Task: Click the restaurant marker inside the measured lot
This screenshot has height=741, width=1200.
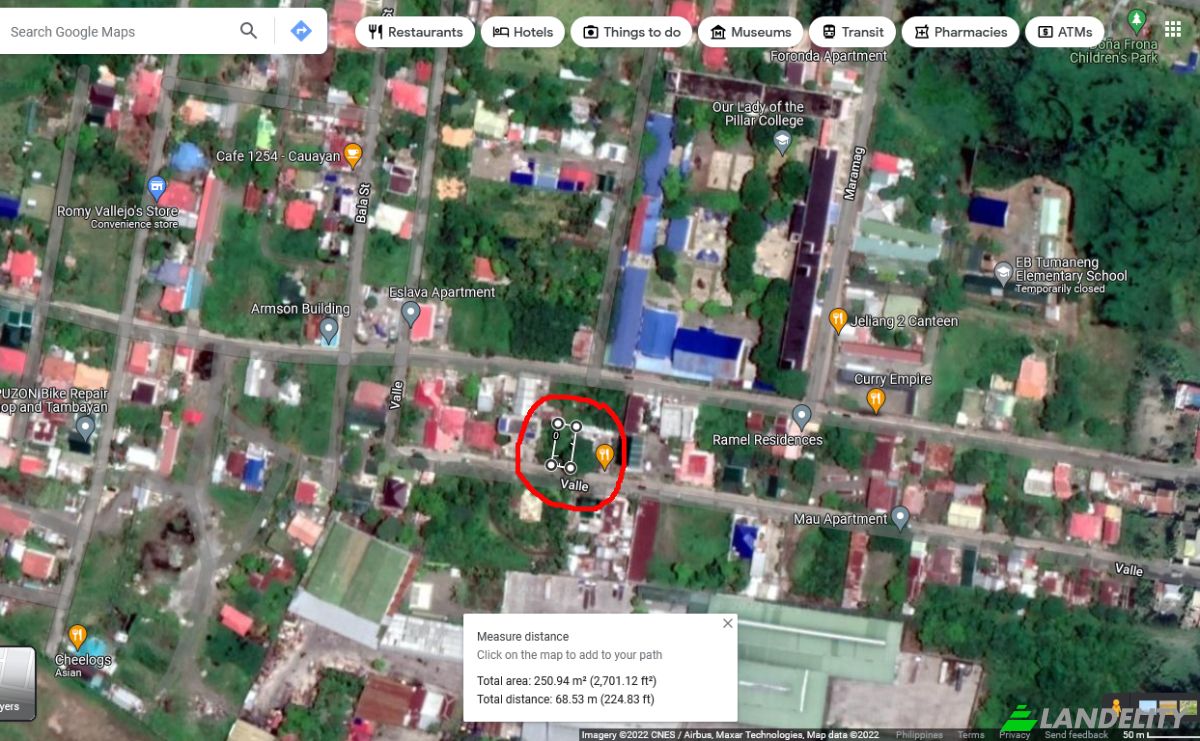Action: click(604, 457)
